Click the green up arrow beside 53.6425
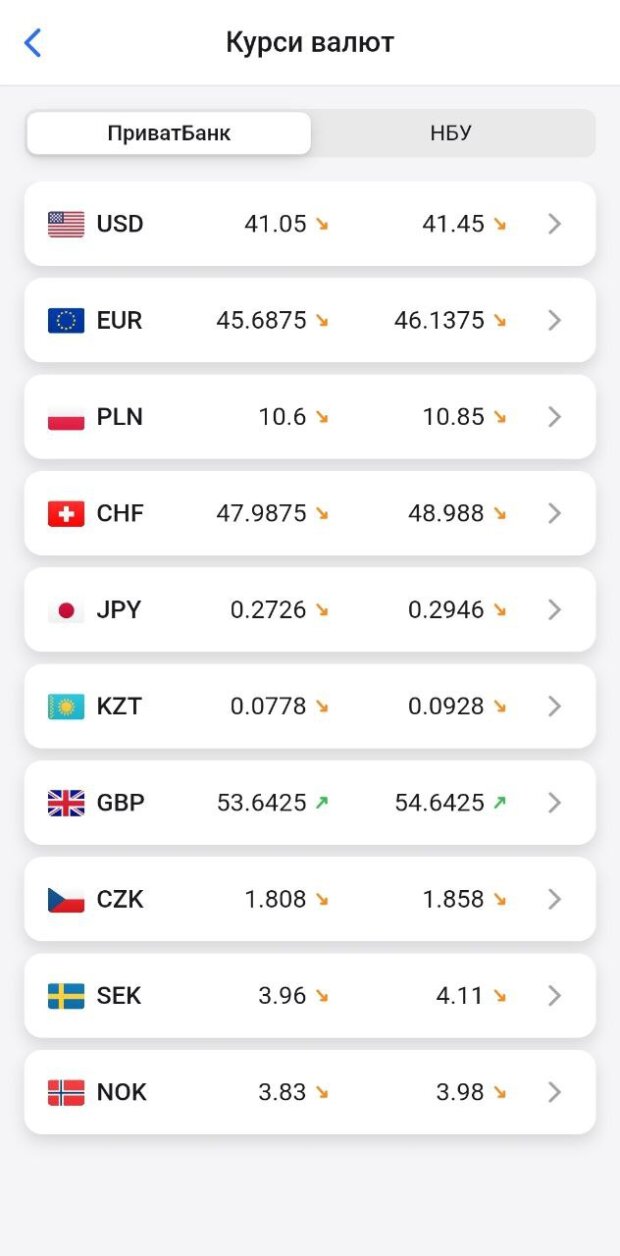620x1256 pixels. (x=321, y=803)
